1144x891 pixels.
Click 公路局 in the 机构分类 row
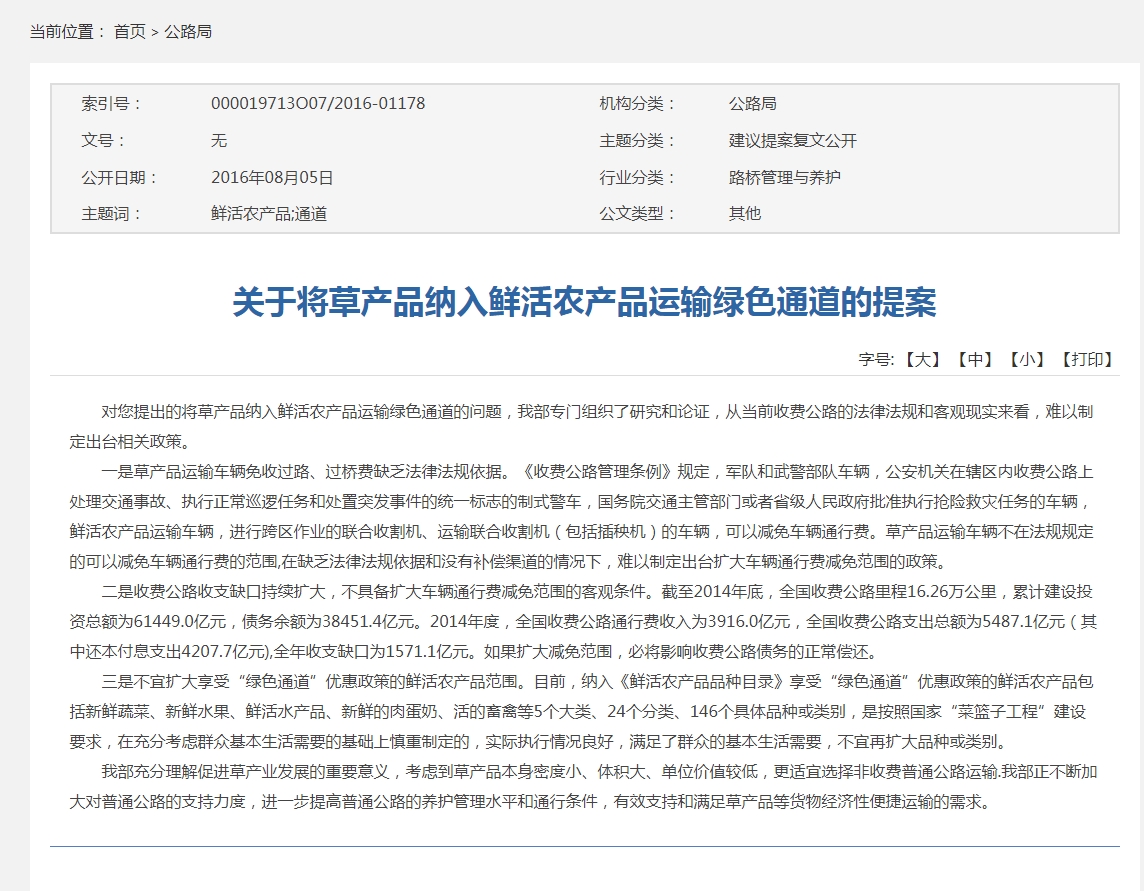[x=752, y=104]
